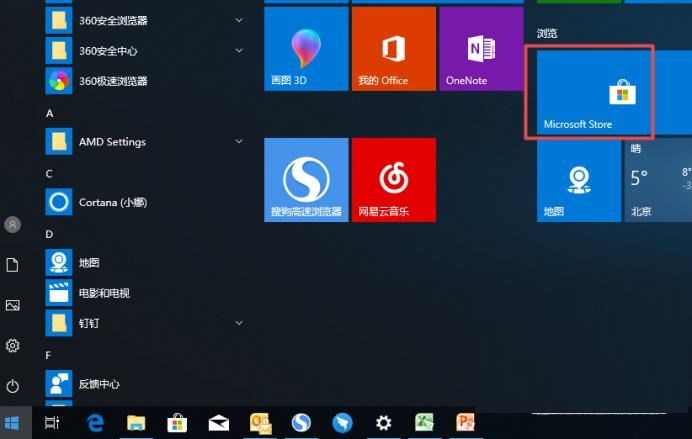Open the OneNote tile
Viewport: 692px width, 439px height.
tap(479, 49)
